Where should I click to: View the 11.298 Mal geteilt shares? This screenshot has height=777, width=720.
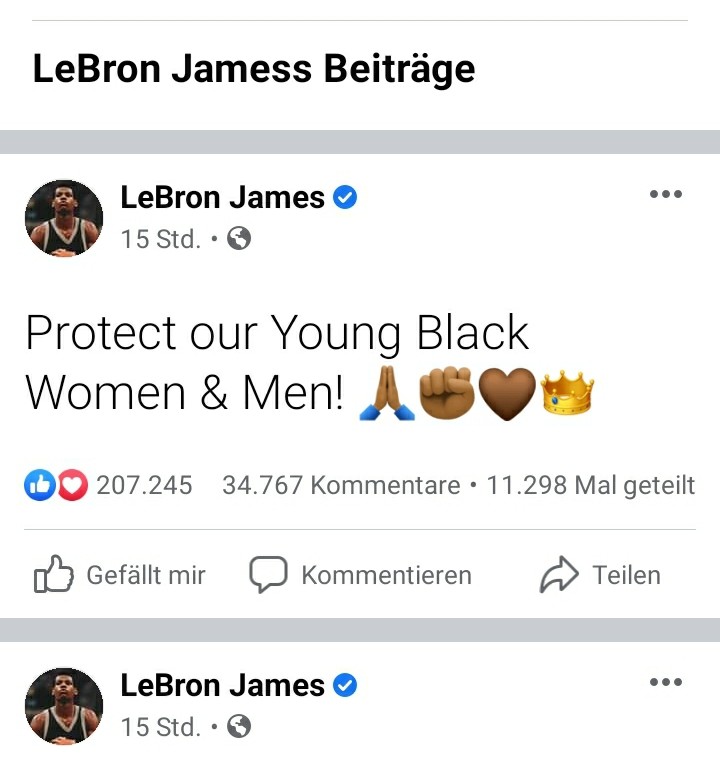(x=591, y=485)
